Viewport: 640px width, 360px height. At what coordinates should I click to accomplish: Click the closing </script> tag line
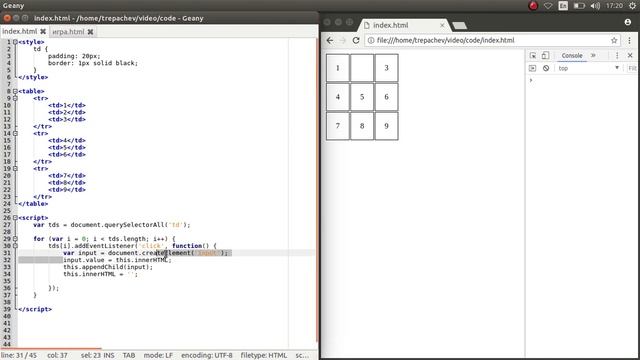point(35,309)
